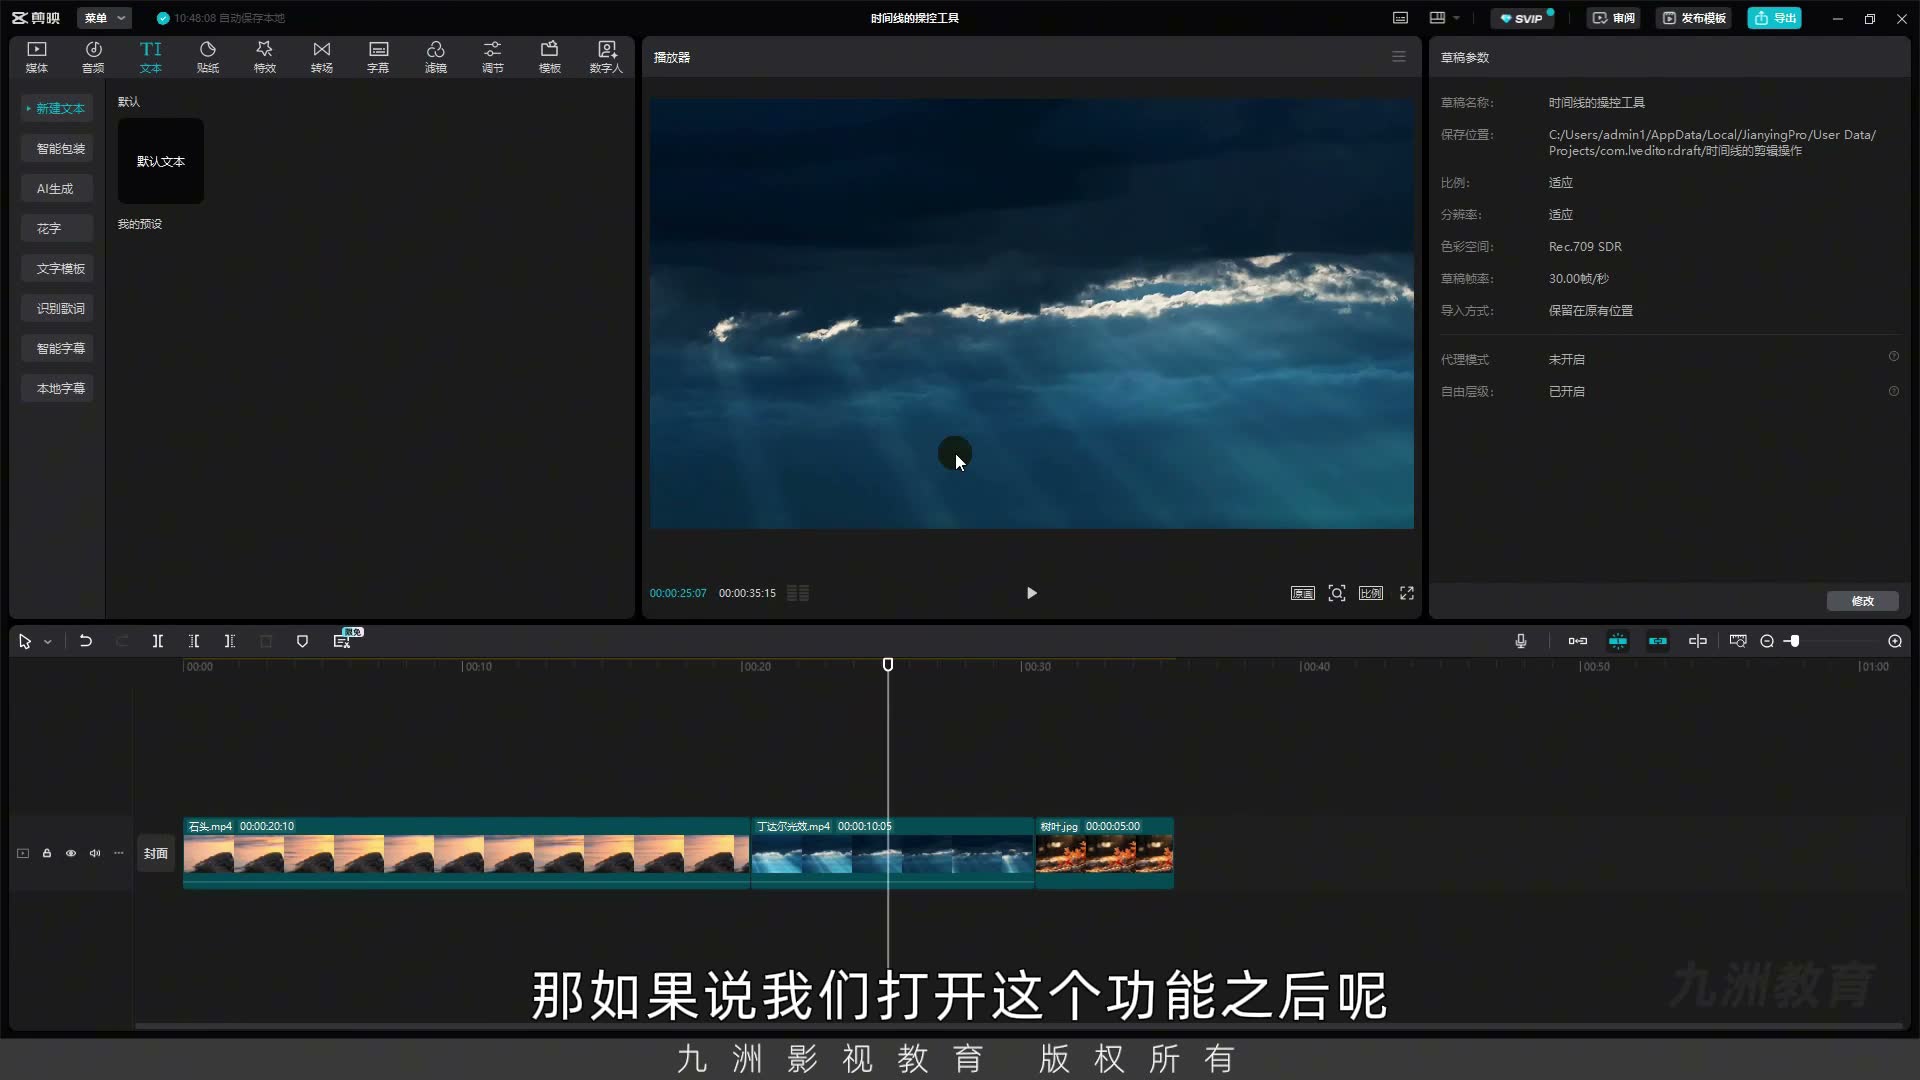This screenshot has width=1920, height=1080.
Task: Click the preview zoom focus icon
Action: [1337, 593]
